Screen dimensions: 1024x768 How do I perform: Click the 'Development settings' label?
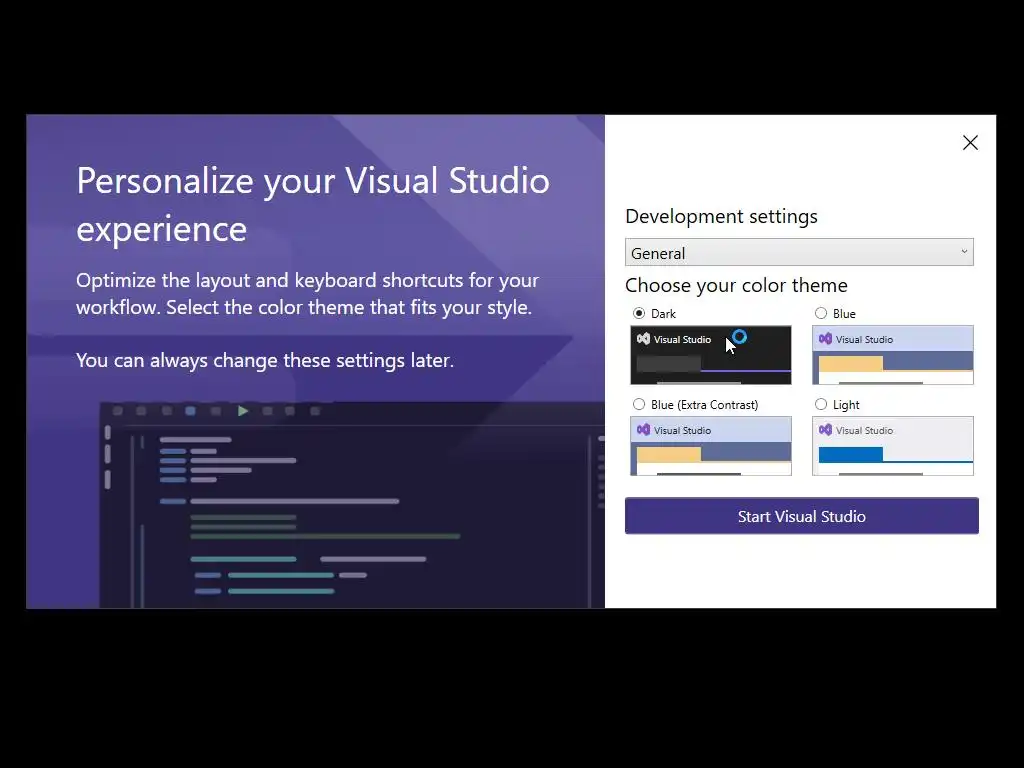coord(721,216)
